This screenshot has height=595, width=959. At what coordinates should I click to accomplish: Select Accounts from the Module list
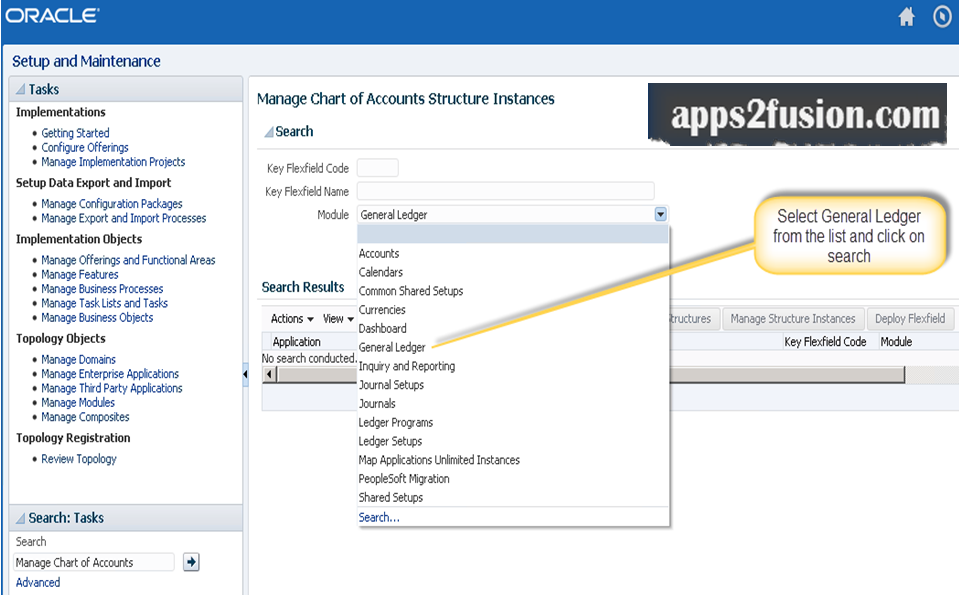click(379, 253)
